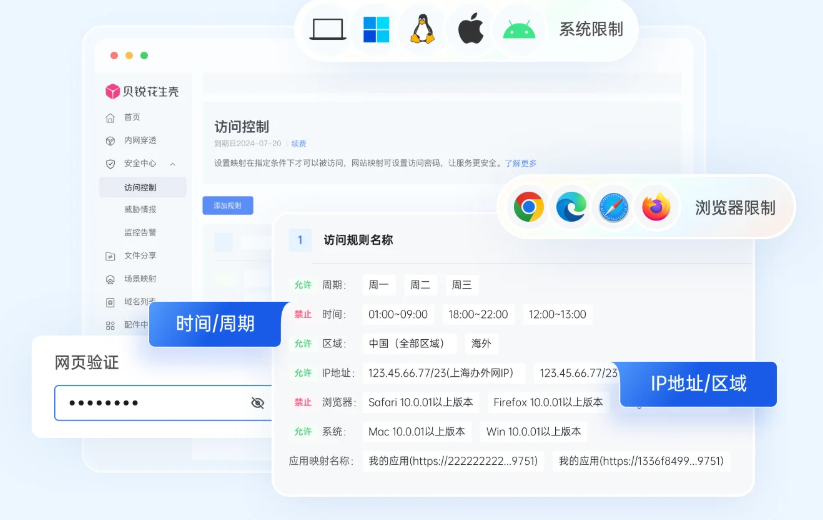Screen dimensions: 823x520
Task: Click the 网页验证 password input field
Action: pos(150,403)
